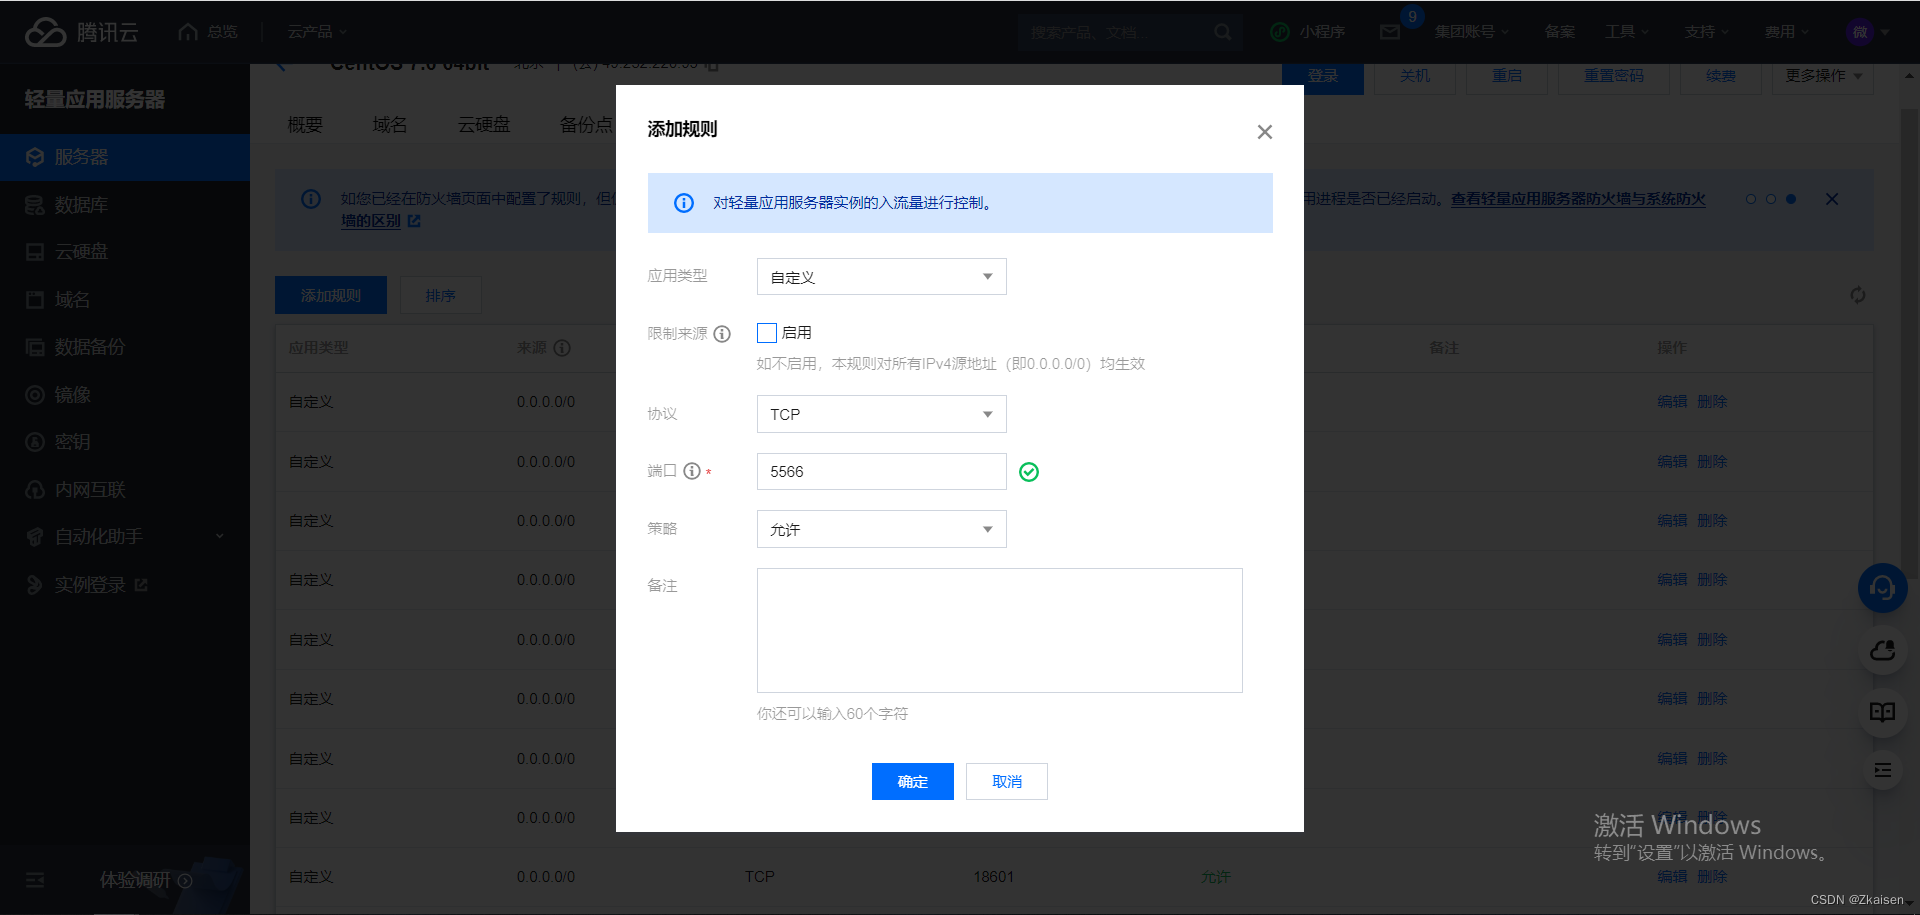This screenshot has width=1920, height=915.
Task: Switch to the 概要 tab
Action: 305,125
